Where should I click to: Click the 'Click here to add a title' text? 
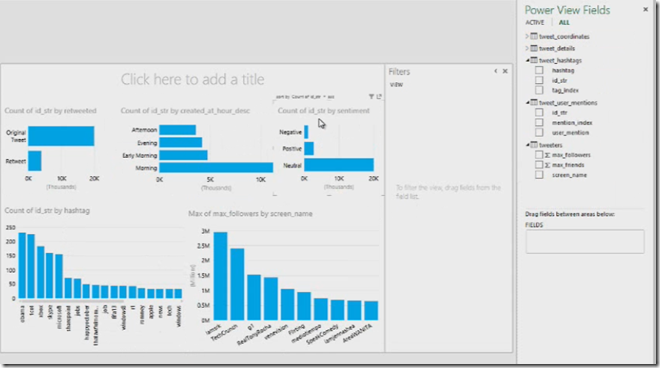(x=193, y=79)
